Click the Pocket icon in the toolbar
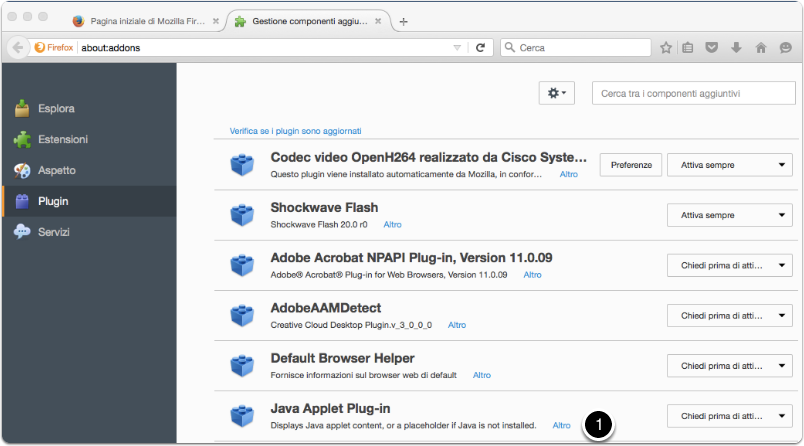Viewport: 804px width, 446px height. pyautogui.click(x=711, y=48)
